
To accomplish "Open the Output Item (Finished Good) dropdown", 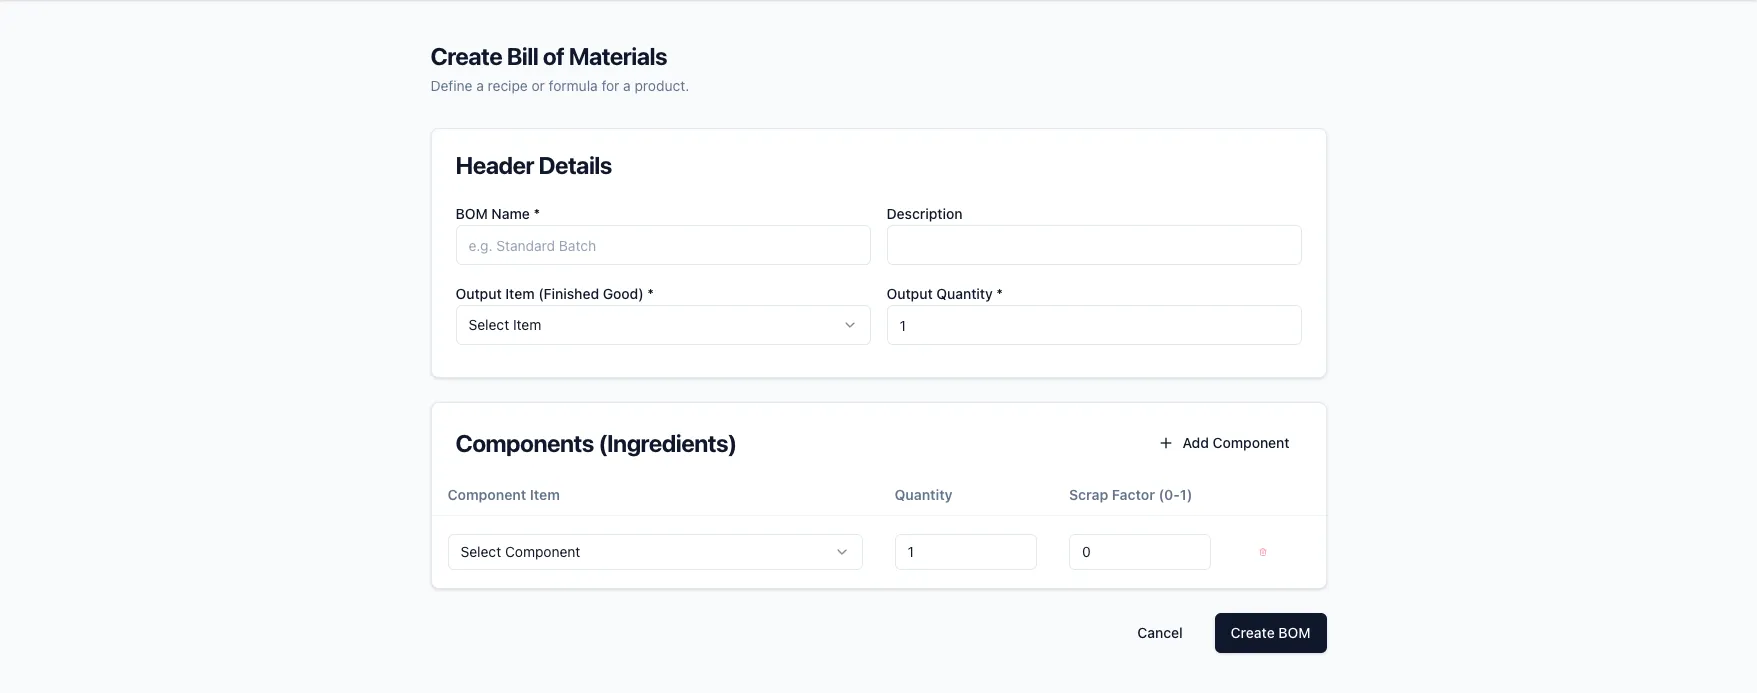I will 662,325.
